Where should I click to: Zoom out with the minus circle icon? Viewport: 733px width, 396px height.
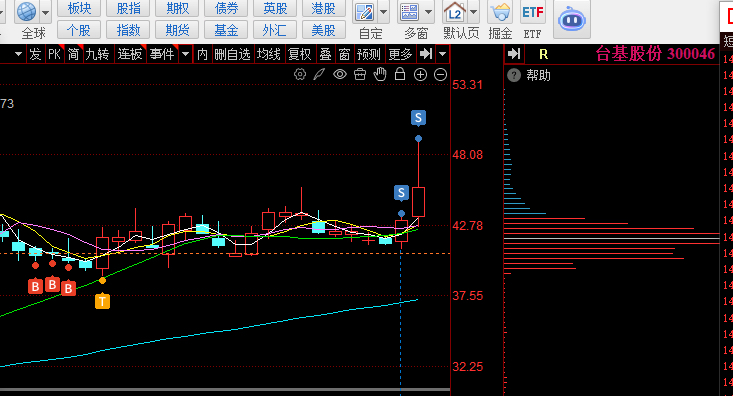[x=440, y=74]
